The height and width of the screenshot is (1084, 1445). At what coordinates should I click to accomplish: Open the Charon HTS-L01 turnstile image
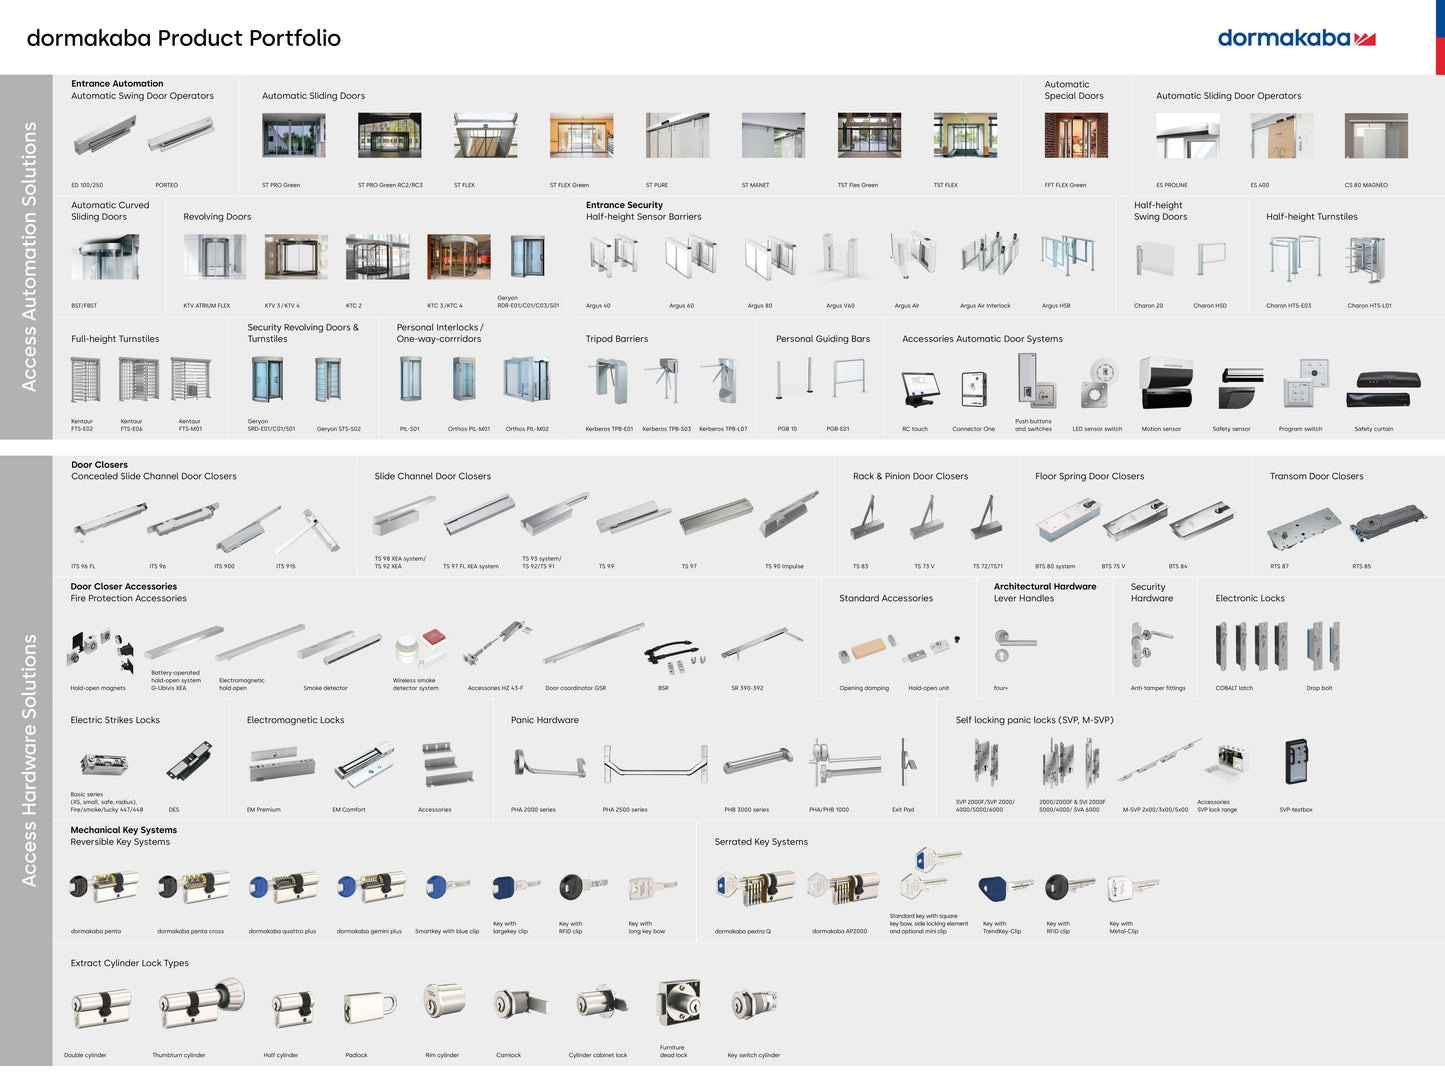coord(1366,258)
